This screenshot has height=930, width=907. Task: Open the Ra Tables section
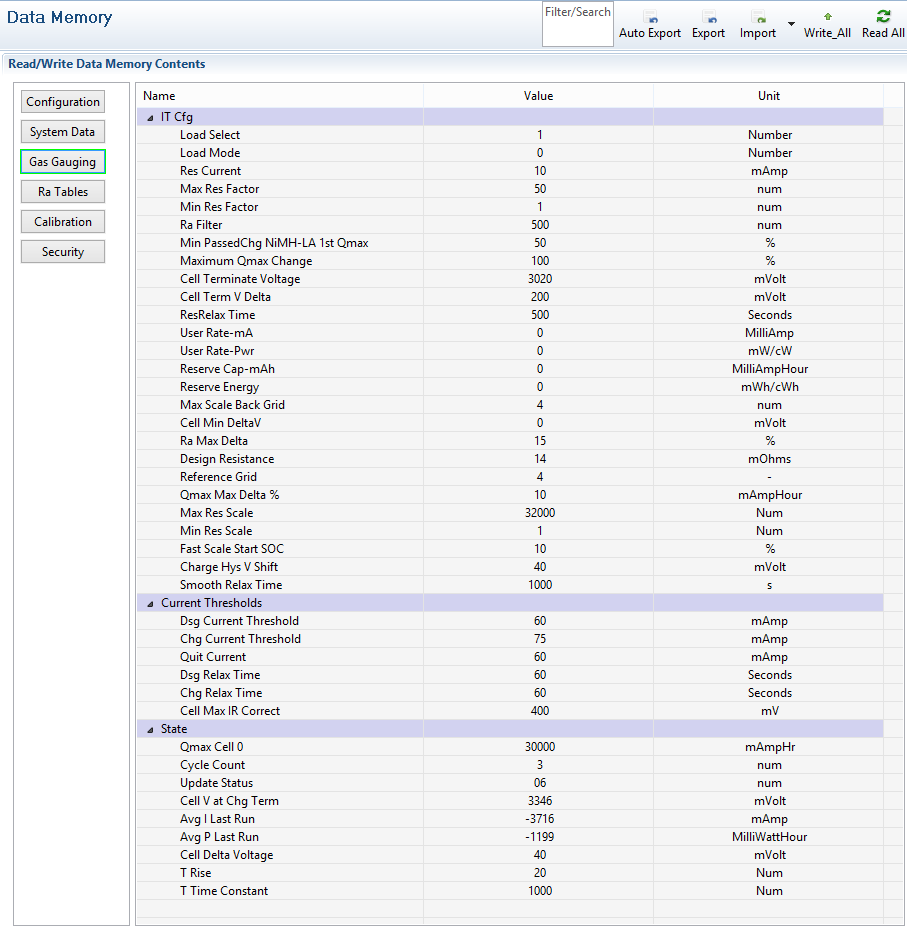(63, 192)
